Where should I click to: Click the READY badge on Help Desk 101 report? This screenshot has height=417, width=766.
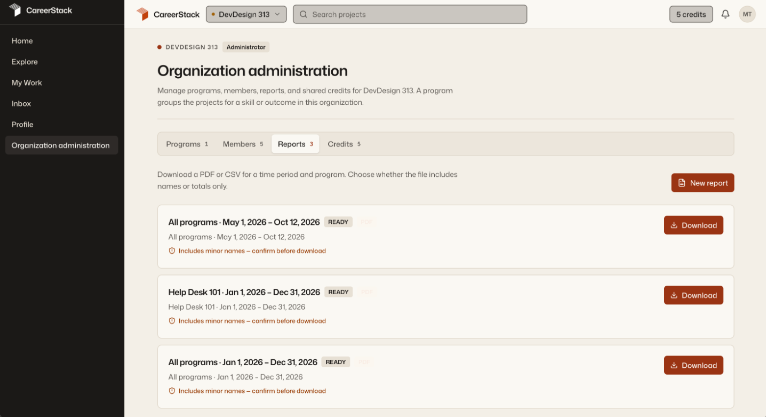tap(338, 292)
